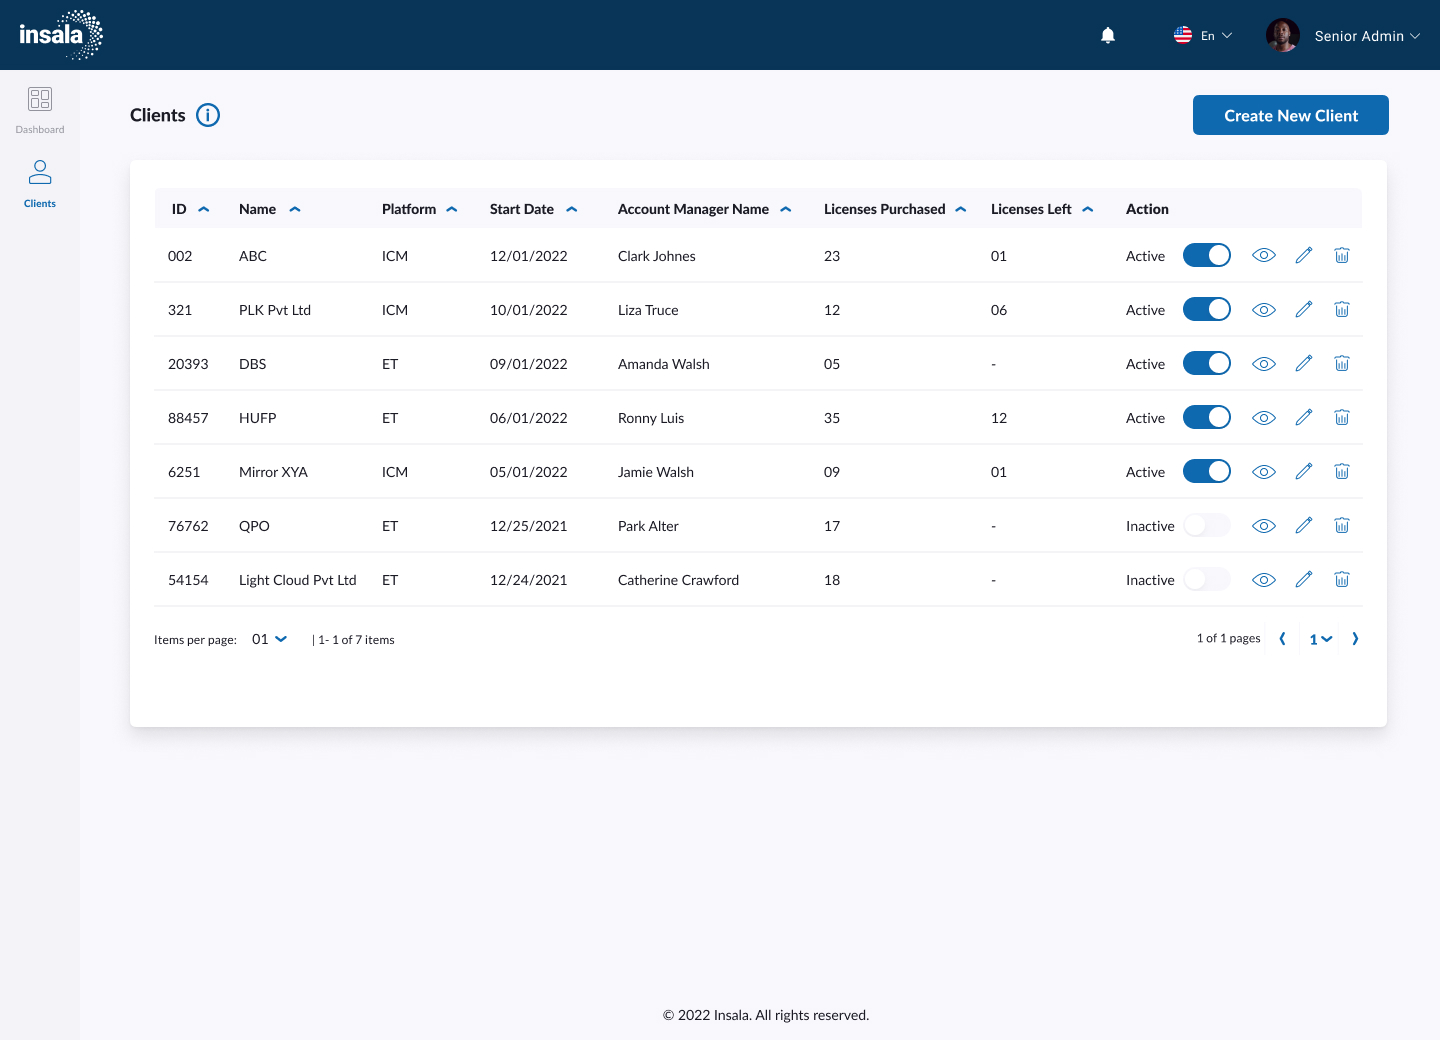
Task: Expand the Senior Admin user menu
Action: [x=1366, y=36]
